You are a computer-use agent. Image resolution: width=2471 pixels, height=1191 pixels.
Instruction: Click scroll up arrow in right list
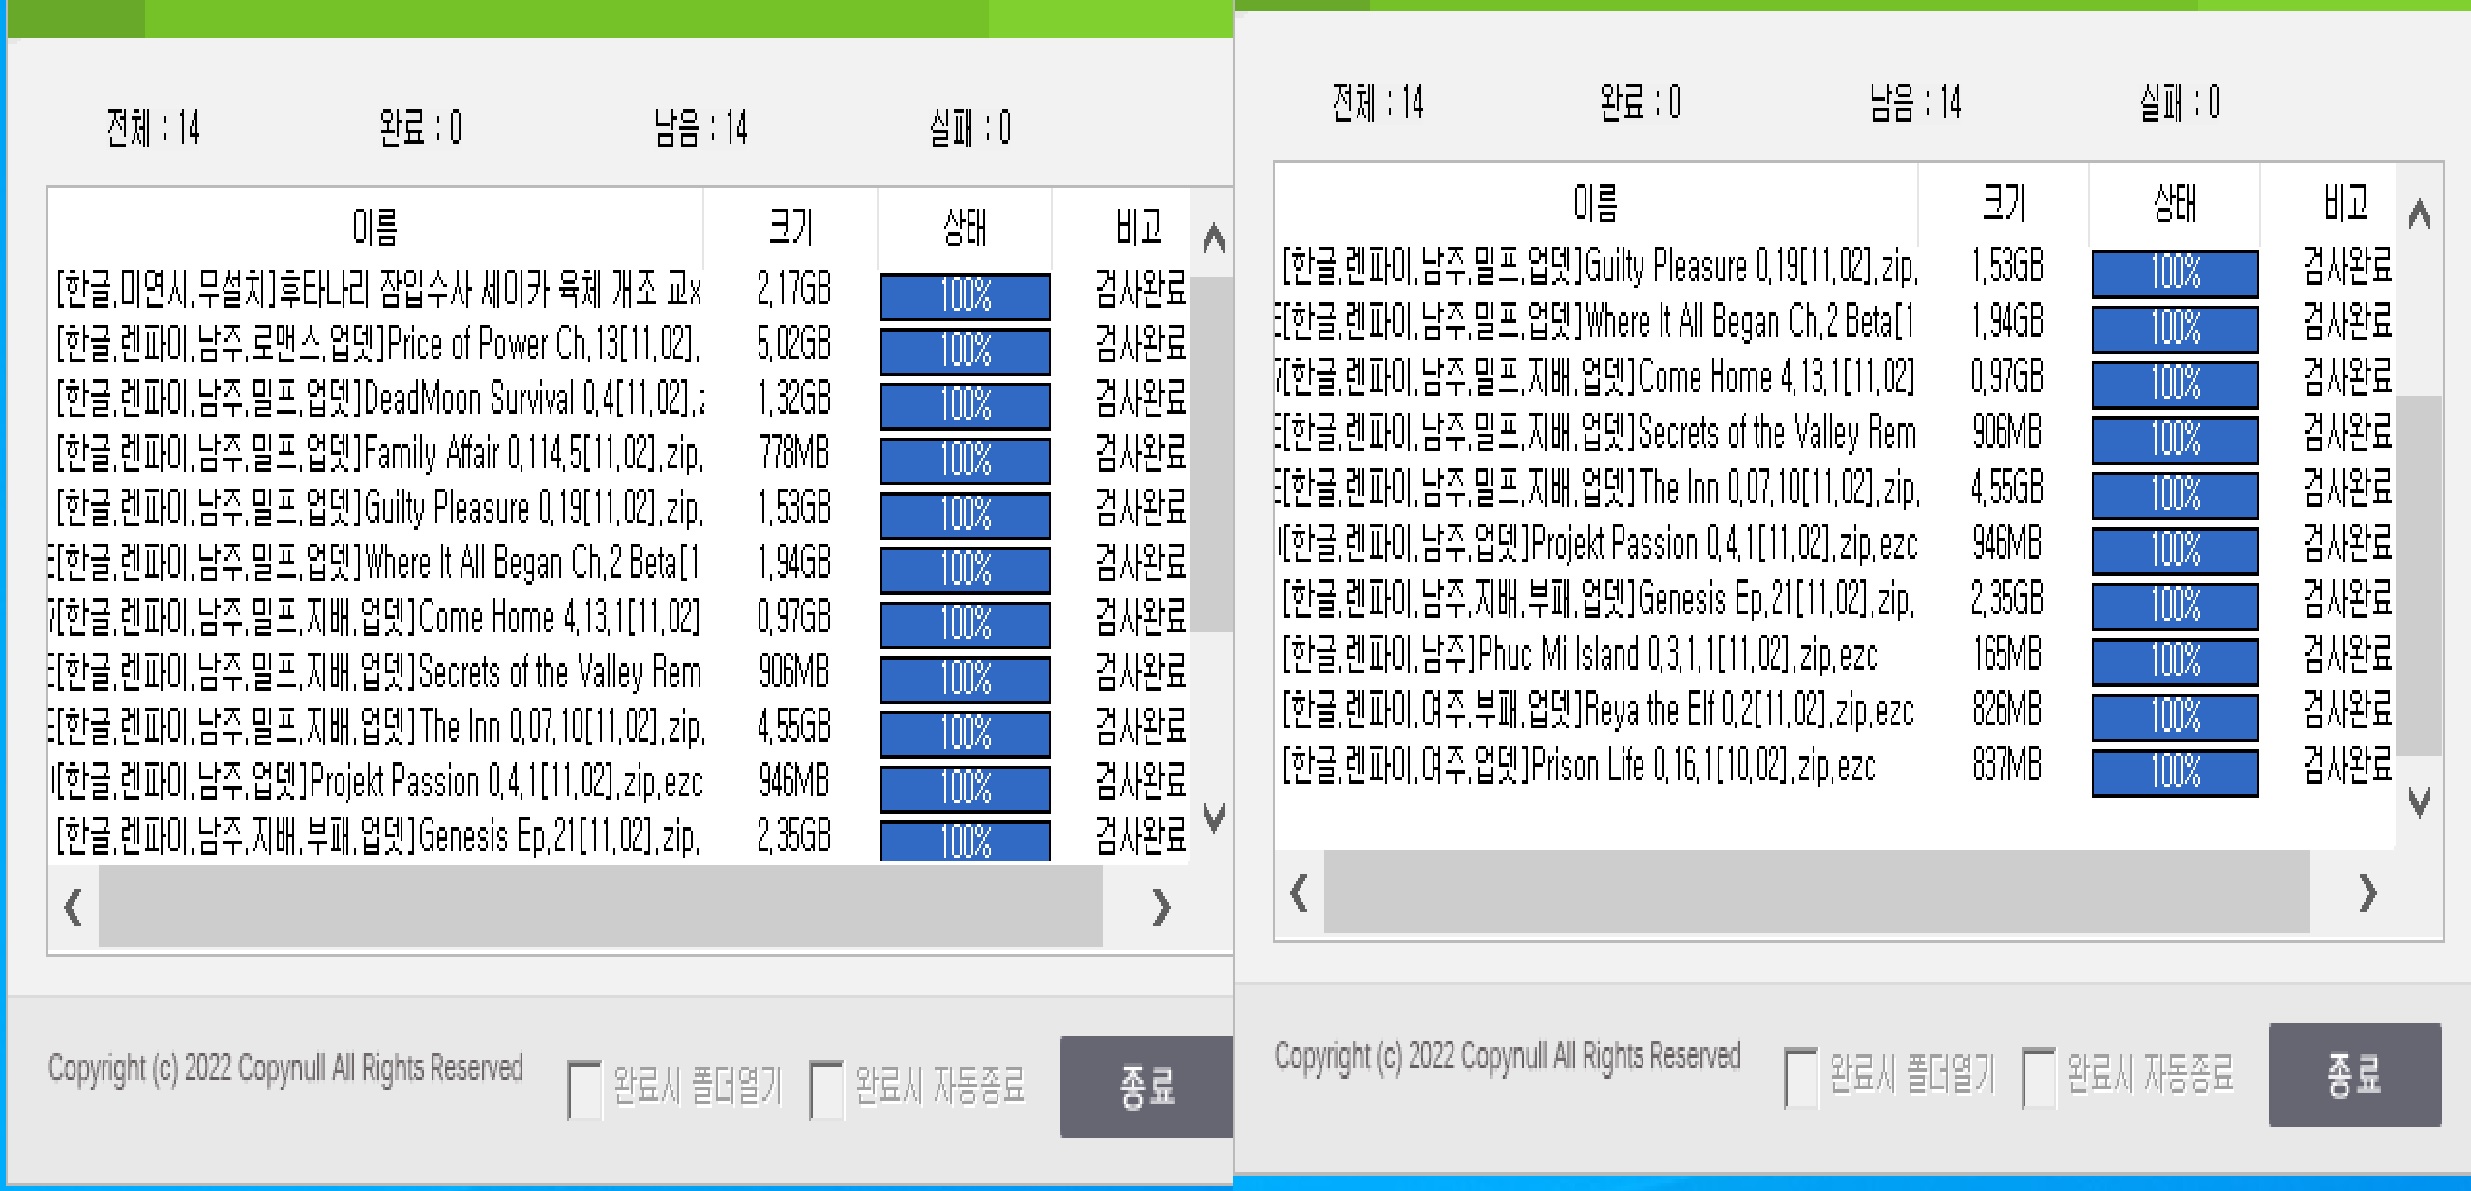pos(2419,214)
